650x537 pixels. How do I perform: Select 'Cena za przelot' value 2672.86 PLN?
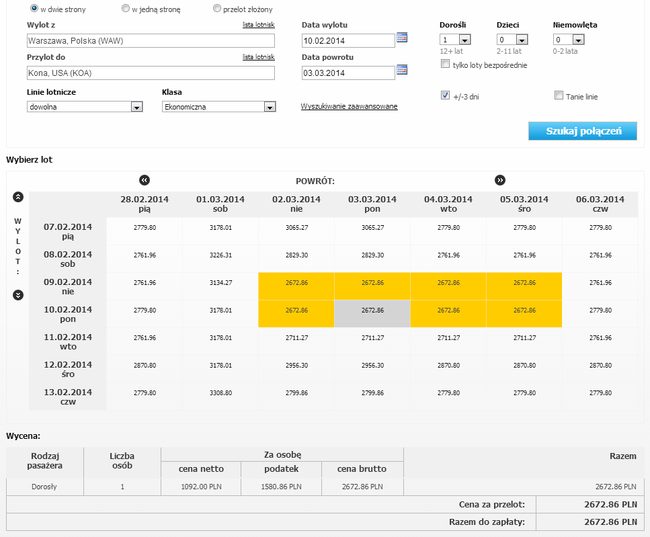611,504
